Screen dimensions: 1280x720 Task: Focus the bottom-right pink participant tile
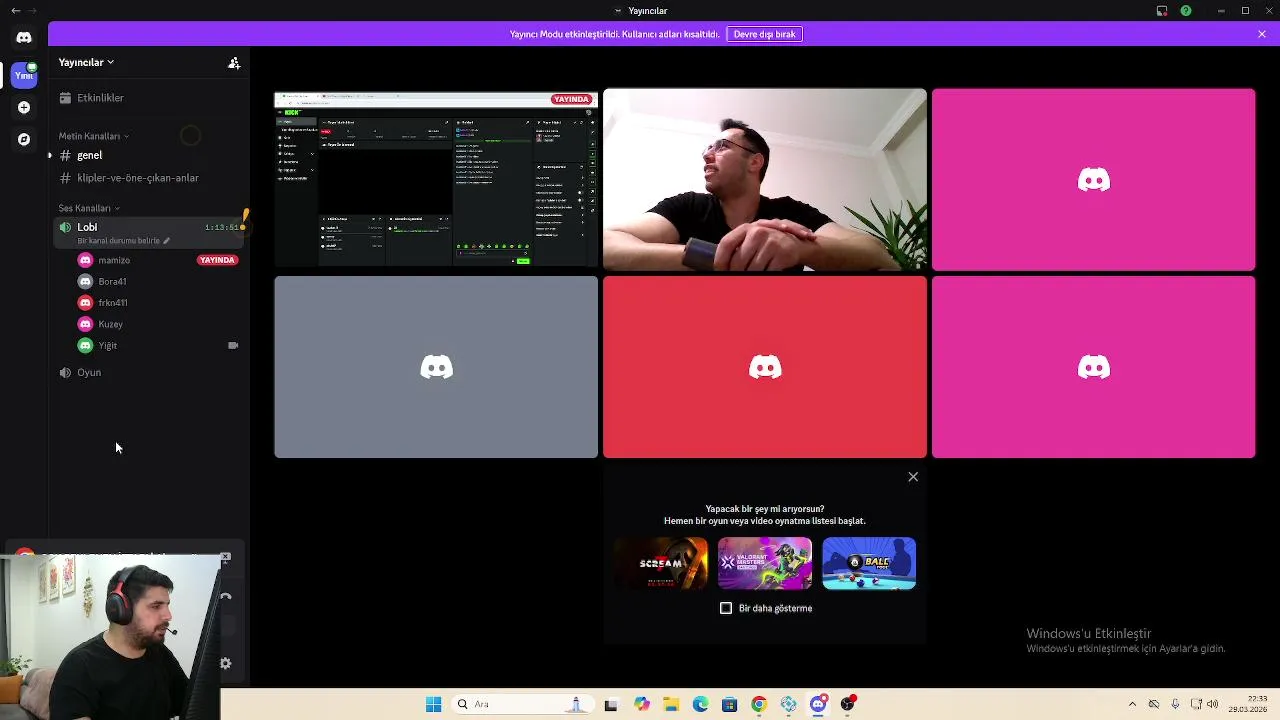pos(1094,367)
